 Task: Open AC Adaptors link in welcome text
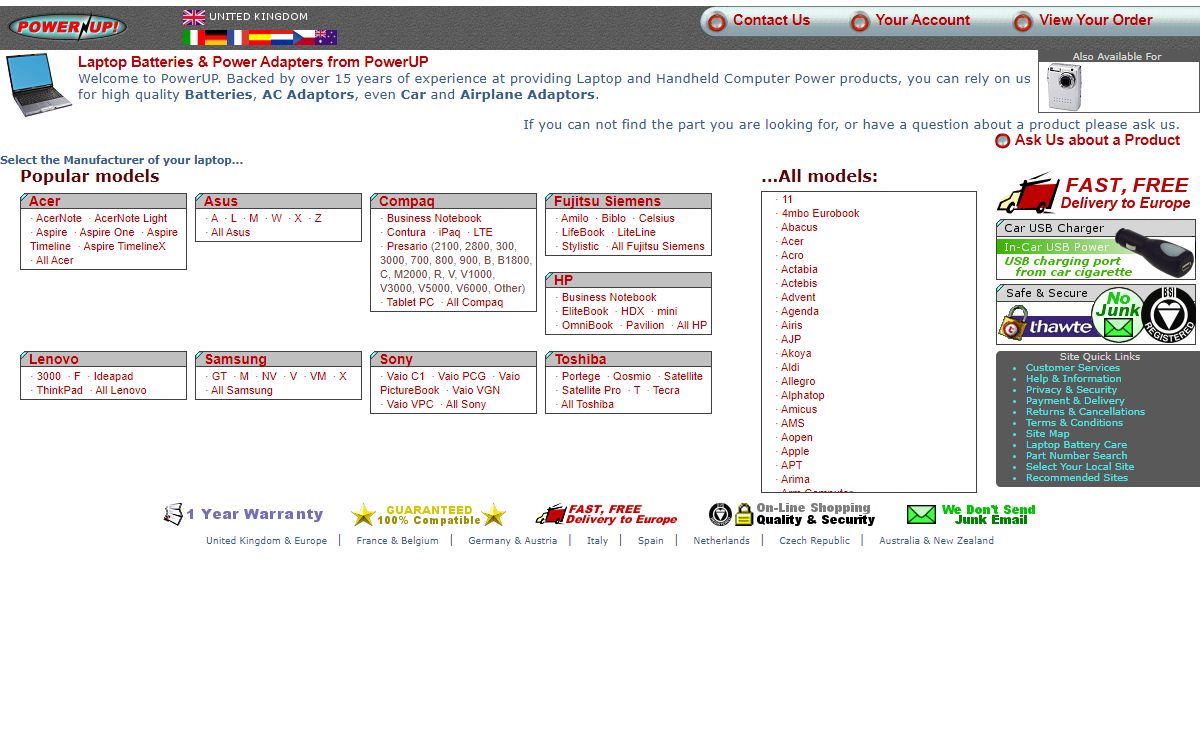click(x=308, y=95)
